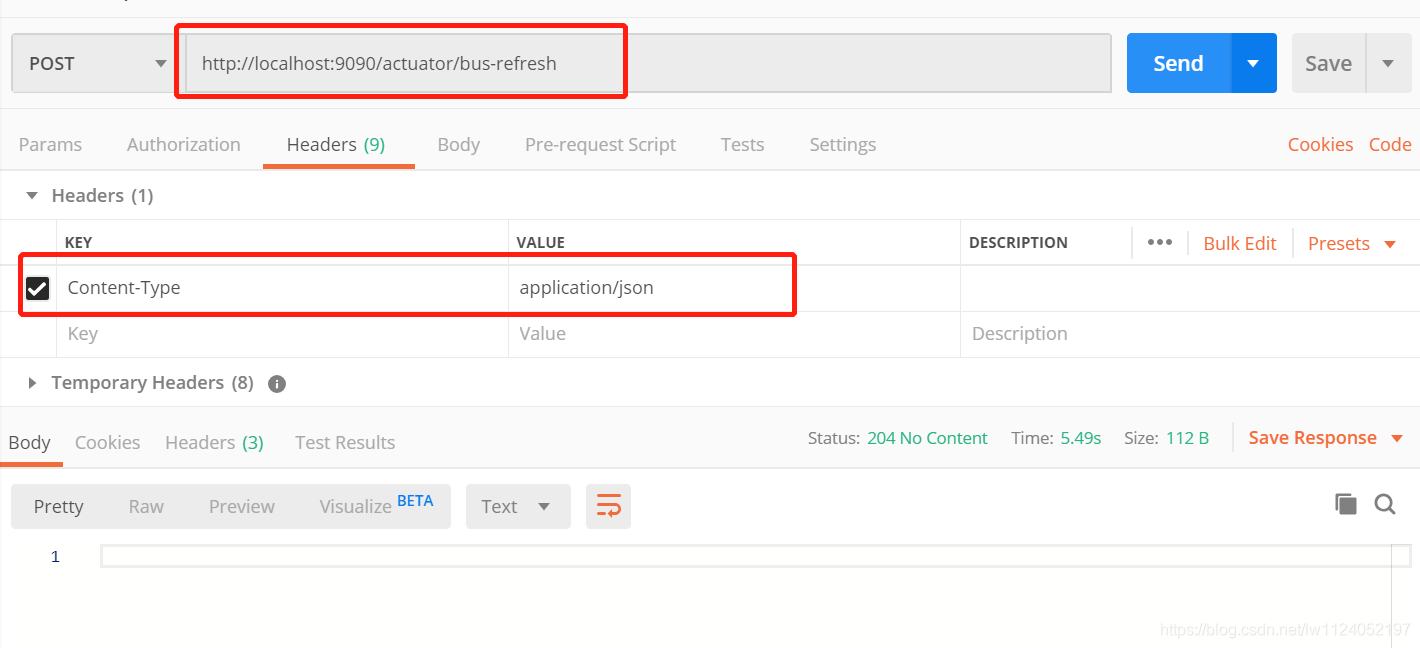The width and height of the screenshot is (1420, 648).
Task: Open the Authorization tab
Action: click(183, 144)
